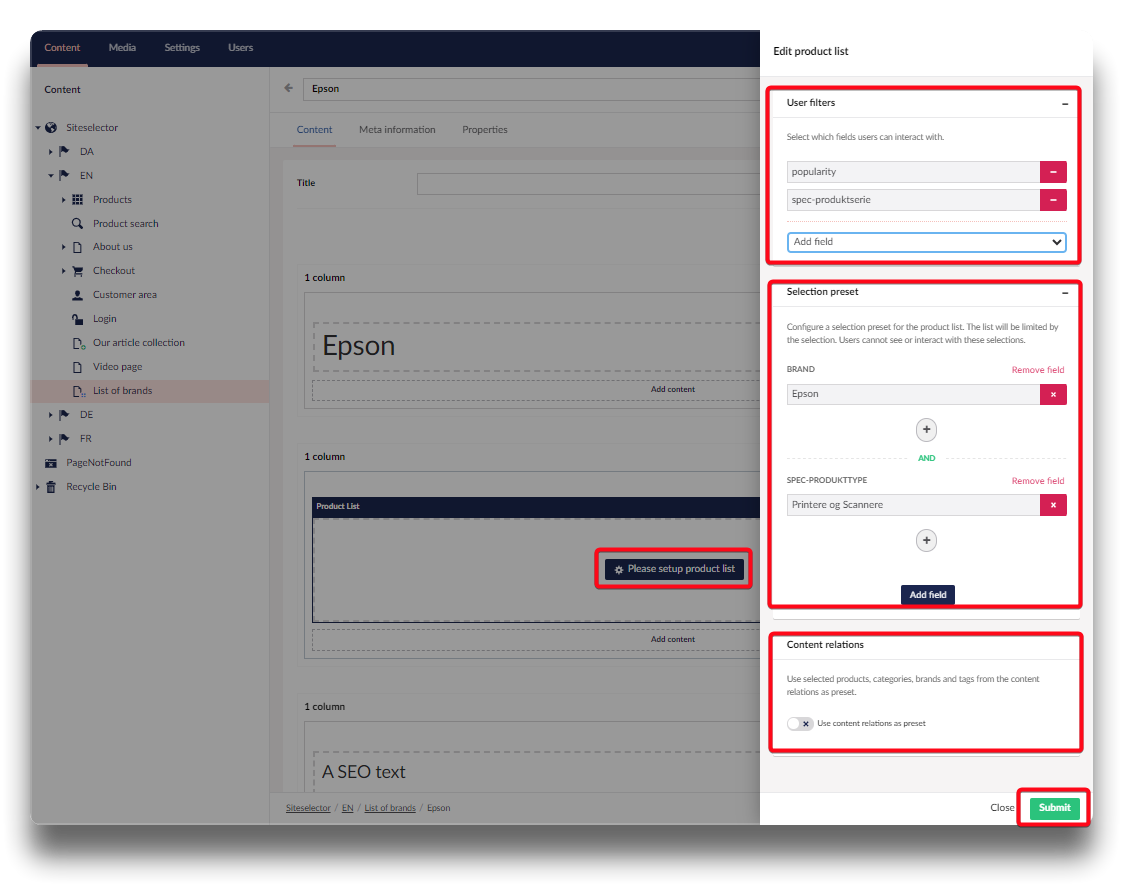Enable Use content relations as preset
This screenshot has height=887, width=1123.
[800, 723]
